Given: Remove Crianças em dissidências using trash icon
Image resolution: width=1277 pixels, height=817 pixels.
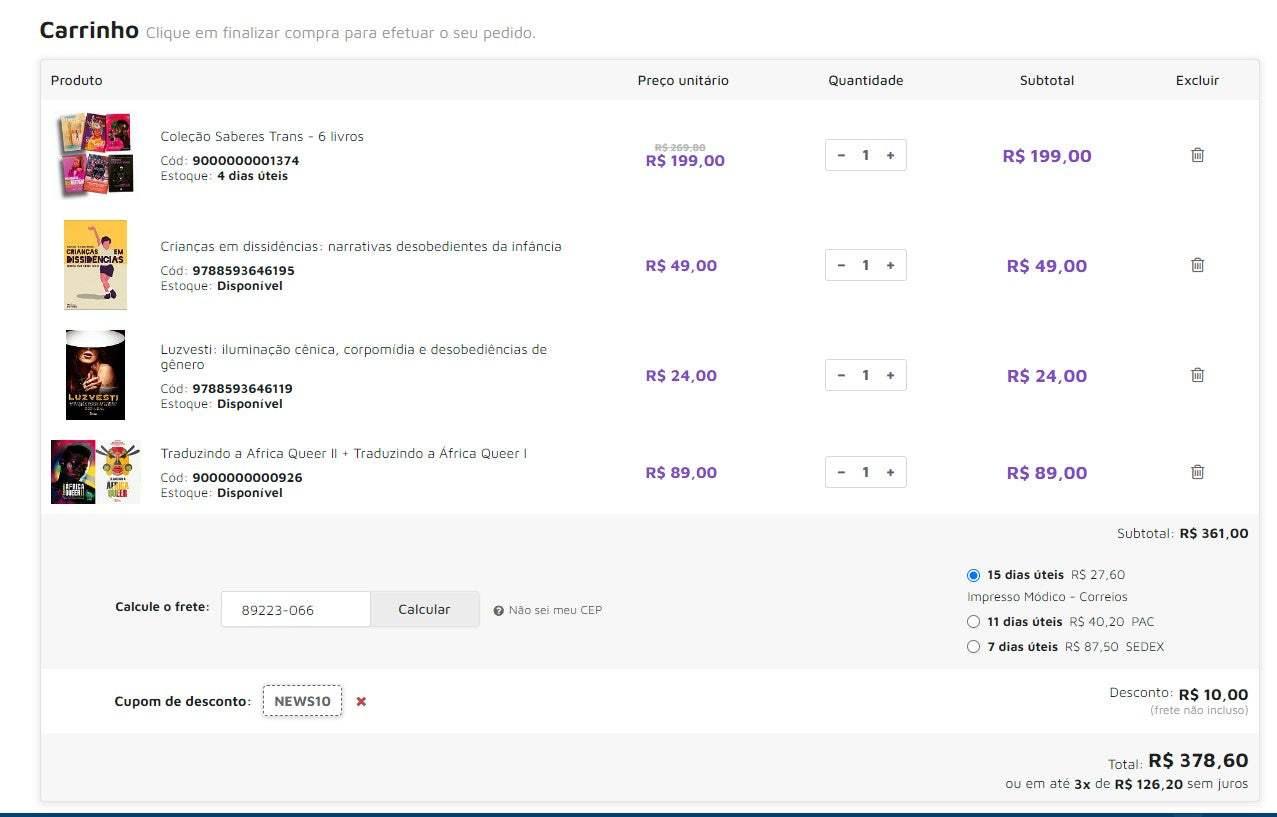Looking at the screenshot, I should point(1197,265).
